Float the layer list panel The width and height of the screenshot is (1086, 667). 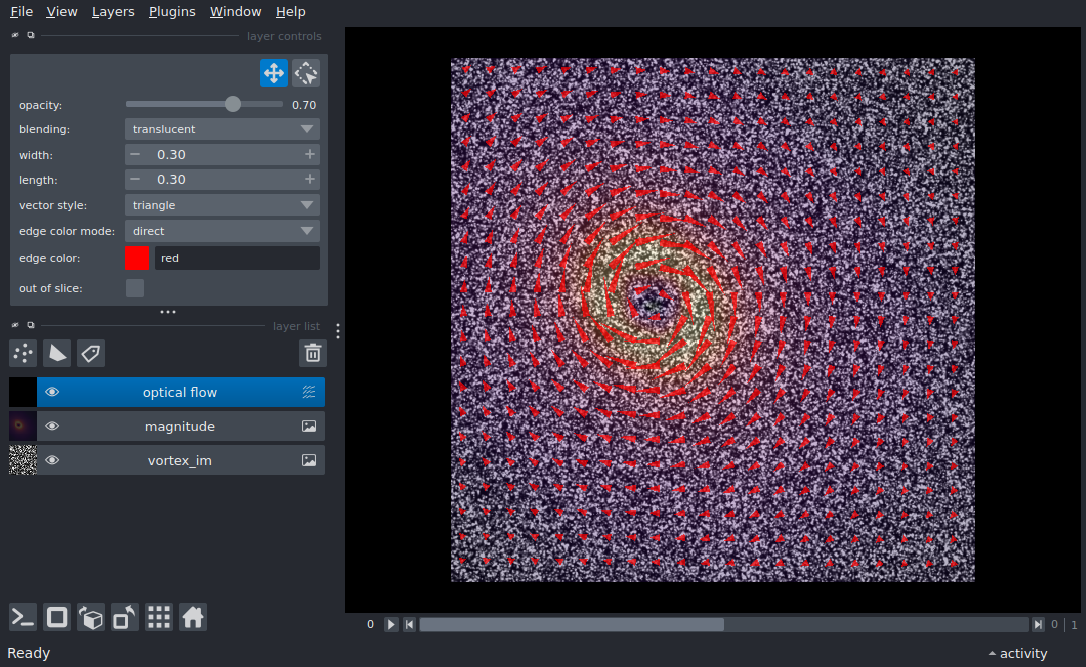[x=30, y=325]
